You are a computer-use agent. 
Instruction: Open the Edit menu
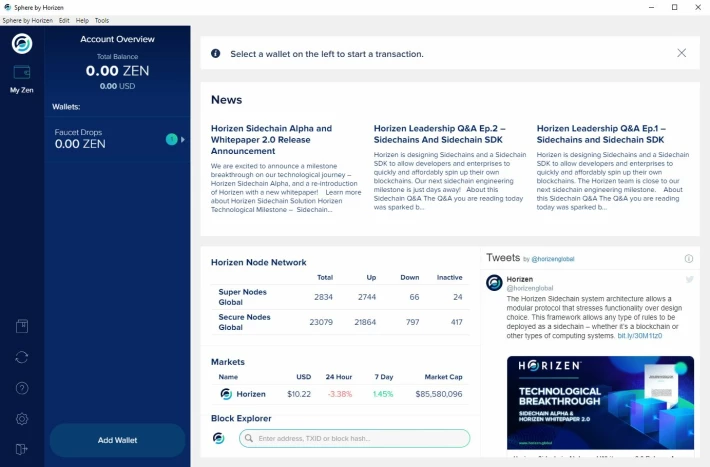(64, 20)
